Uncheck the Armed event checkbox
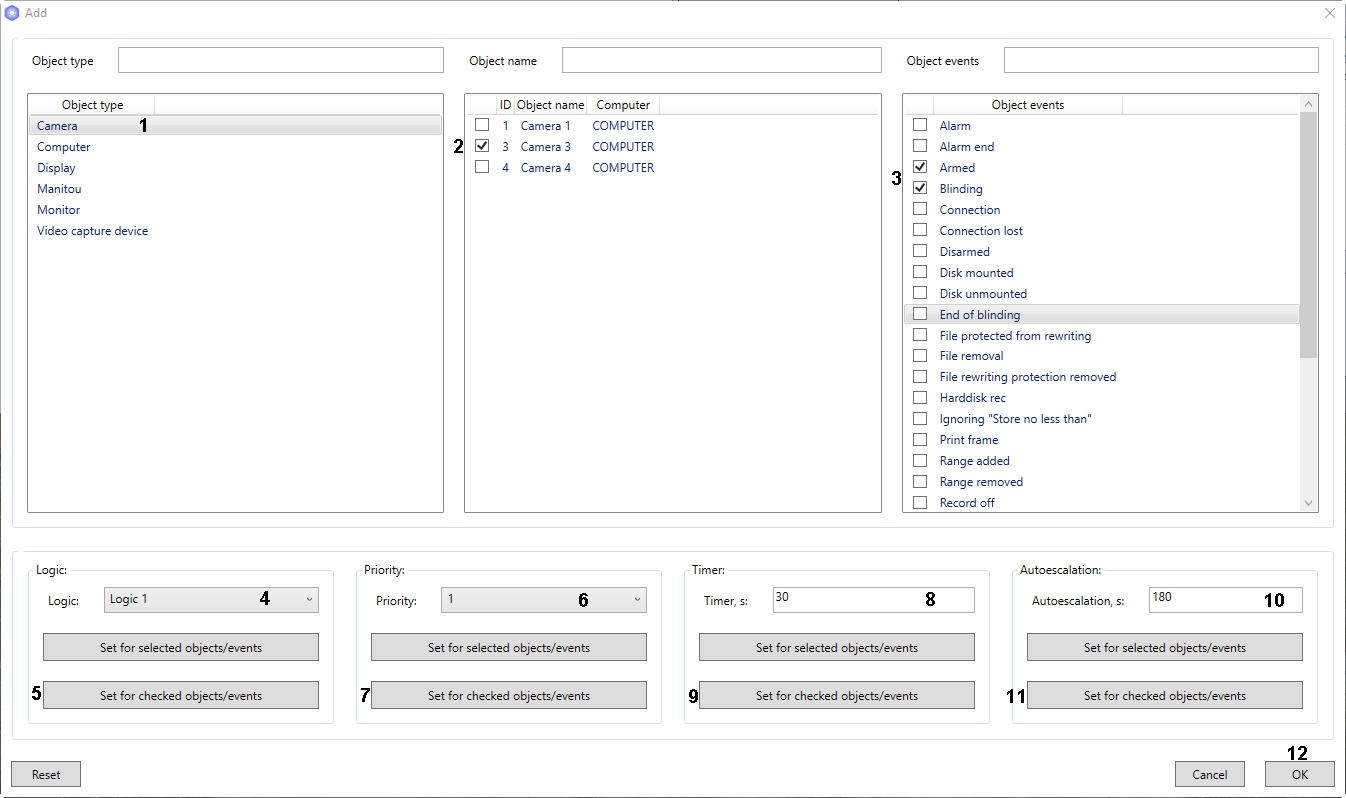1346x798 pixels. tap(920, 167)
